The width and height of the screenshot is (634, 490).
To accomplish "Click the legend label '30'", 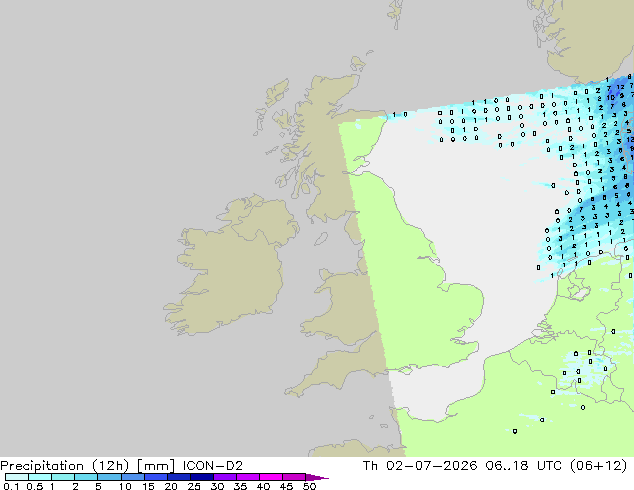I will pyautogui.click(x=217, y=486).
